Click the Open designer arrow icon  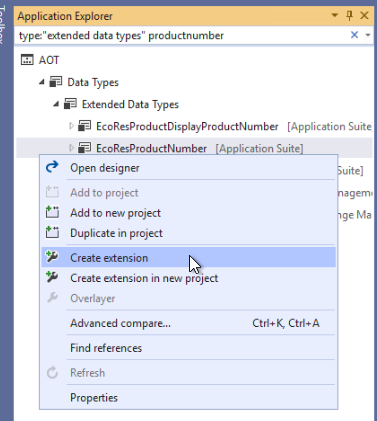(52, 167)
